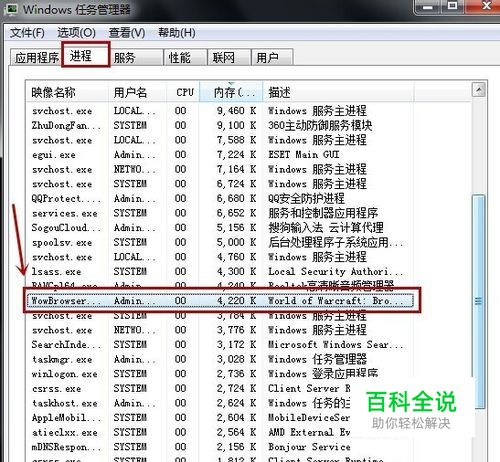Click description 360主动防御服务模块
Screen dimensions: 500x462
[320, 125]
